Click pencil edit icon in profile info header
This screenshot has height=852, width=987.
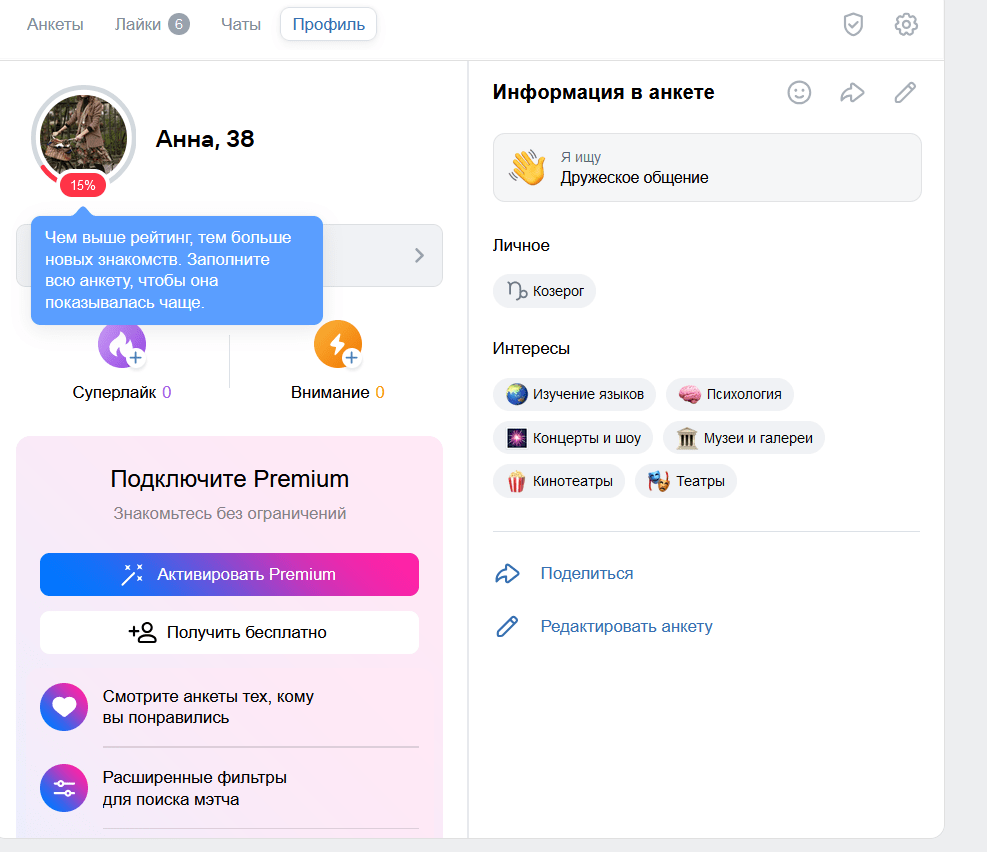[x=905, y=93]
